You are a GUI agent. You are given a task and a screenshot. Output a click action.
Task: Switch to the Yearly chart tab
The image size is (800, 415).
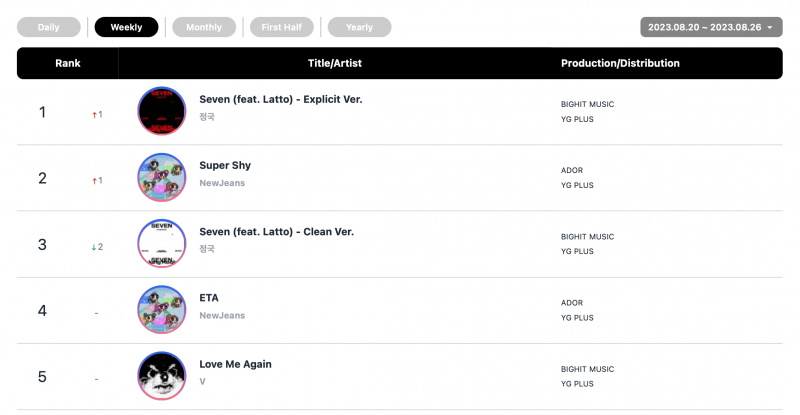359,27
